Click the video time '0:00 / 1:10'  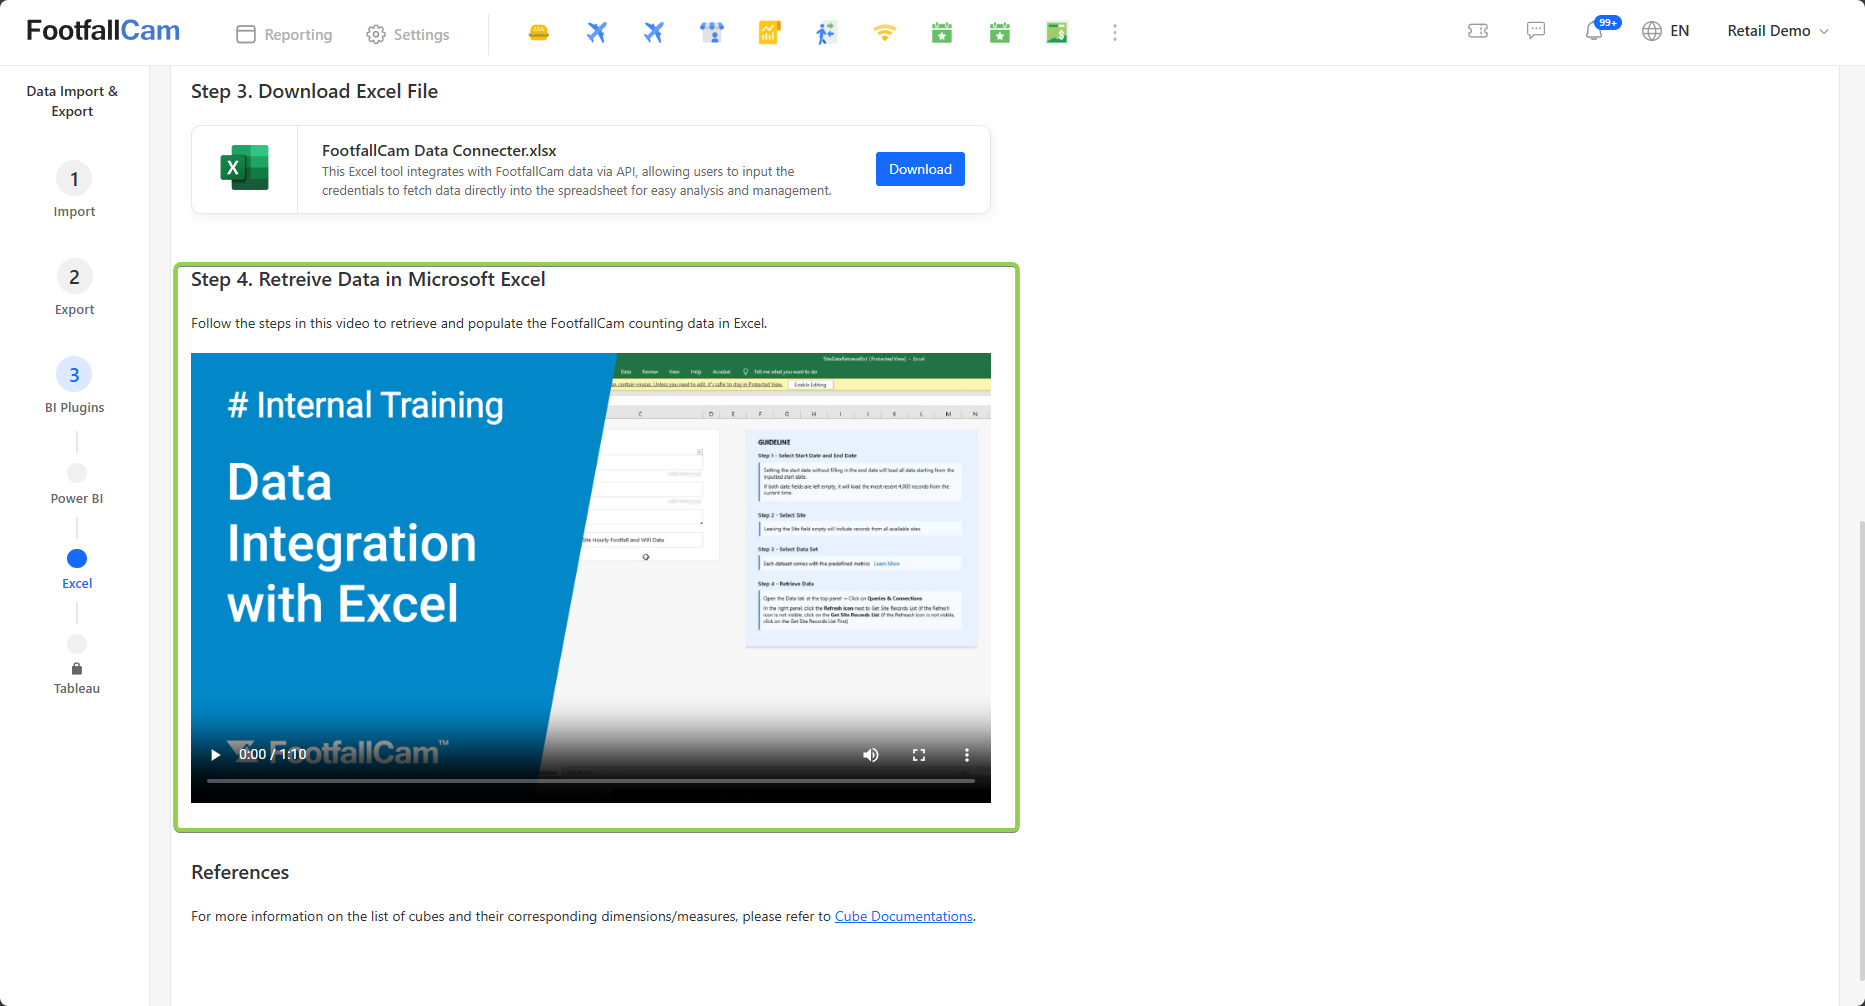click(x=272, y=754)
